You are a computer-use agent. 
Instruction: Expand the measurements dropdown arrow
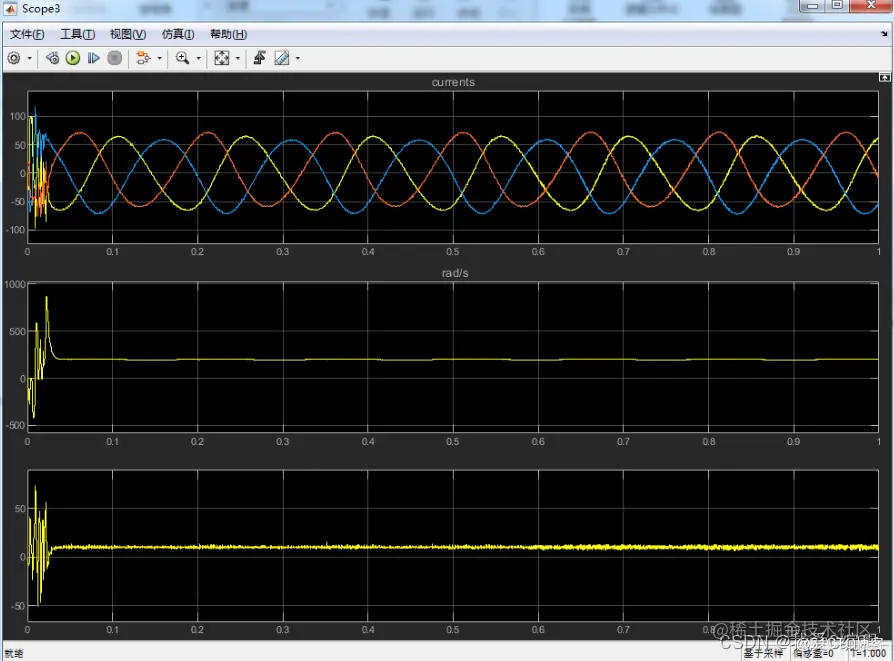298,58
